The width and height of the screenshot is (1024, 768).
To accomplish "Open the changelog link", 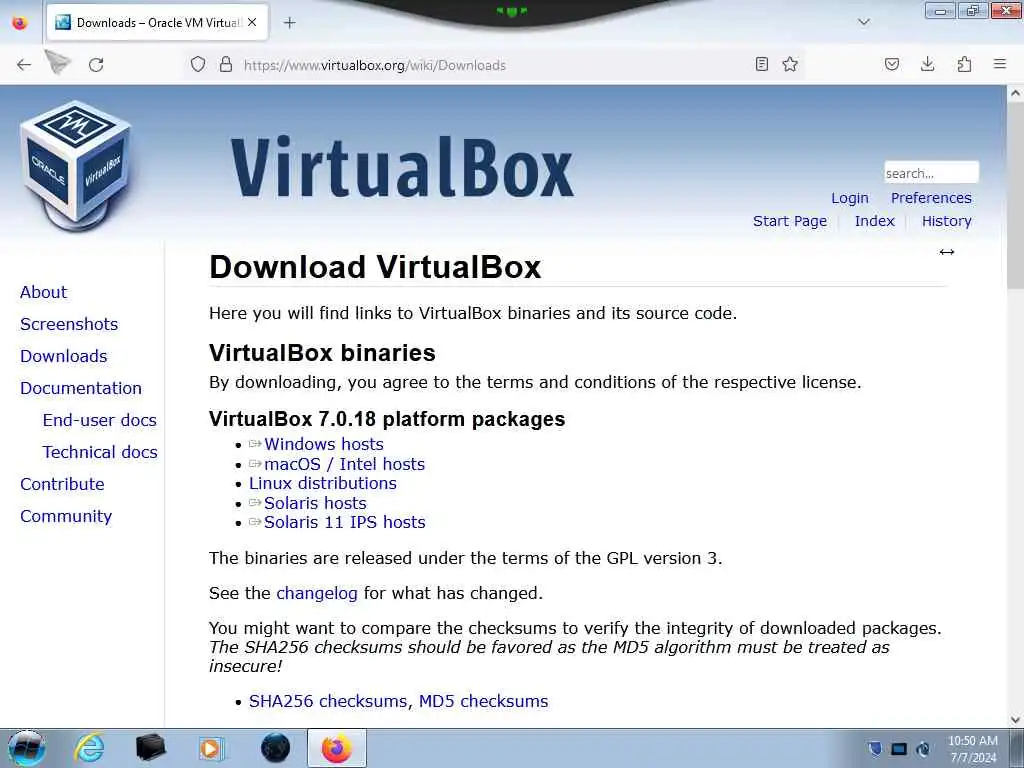I will pyautogui.click(x=317, y=593).
